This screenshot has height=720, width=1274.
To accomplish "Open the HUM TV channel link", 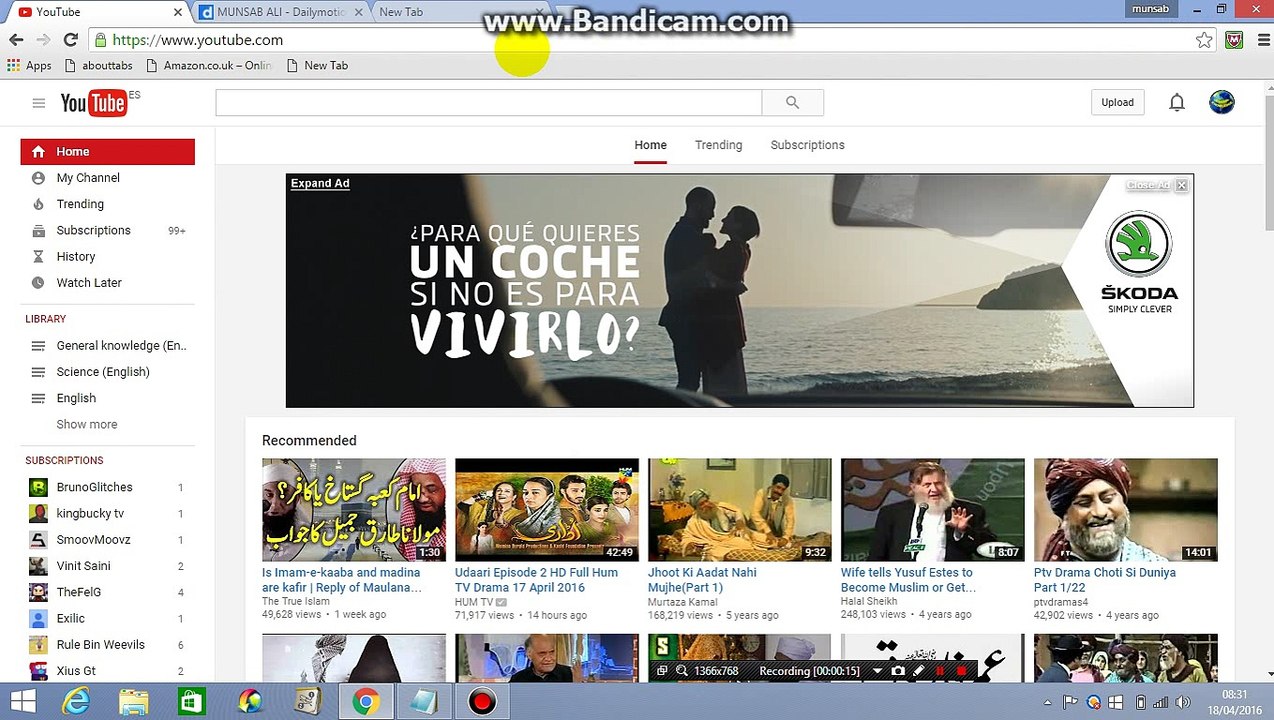I will tap(474, 602).
